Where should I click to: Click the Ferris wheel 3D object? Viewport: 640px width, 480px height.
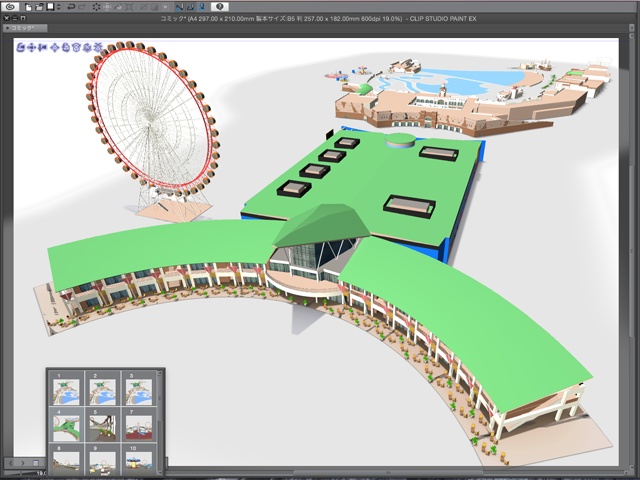pos(153,131)
